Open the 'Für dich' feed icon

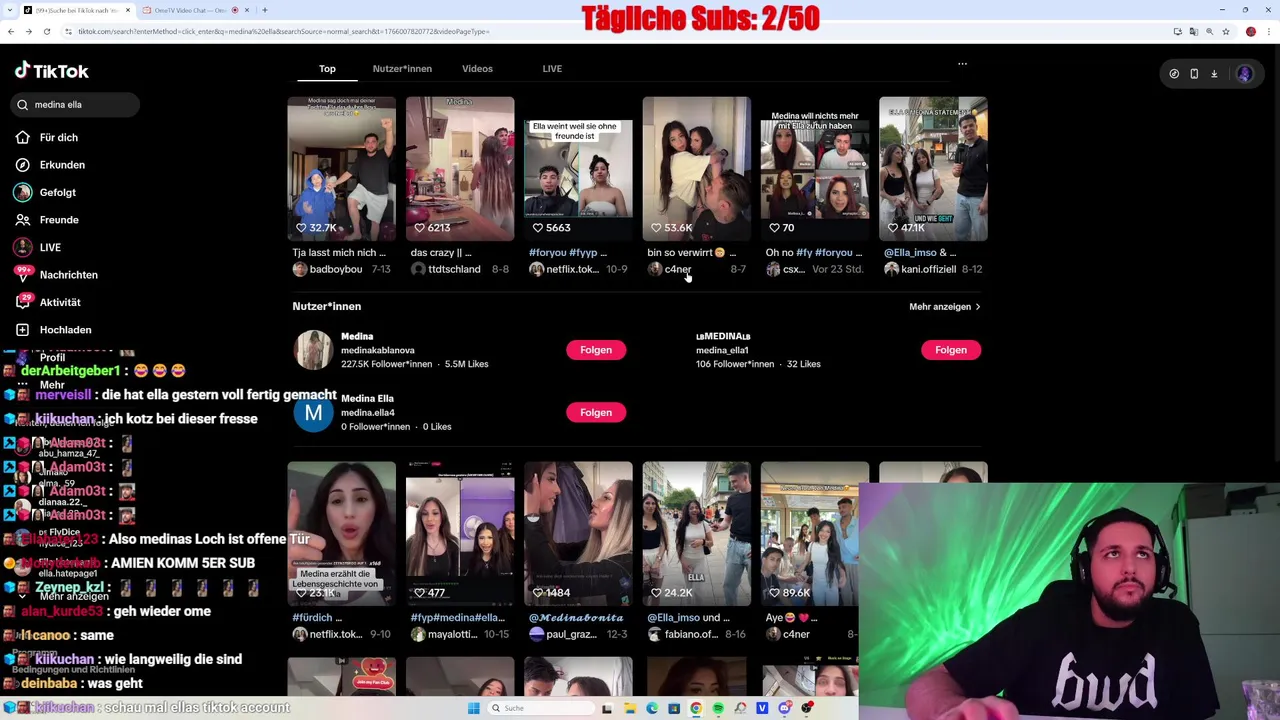[x=22, y=137]
